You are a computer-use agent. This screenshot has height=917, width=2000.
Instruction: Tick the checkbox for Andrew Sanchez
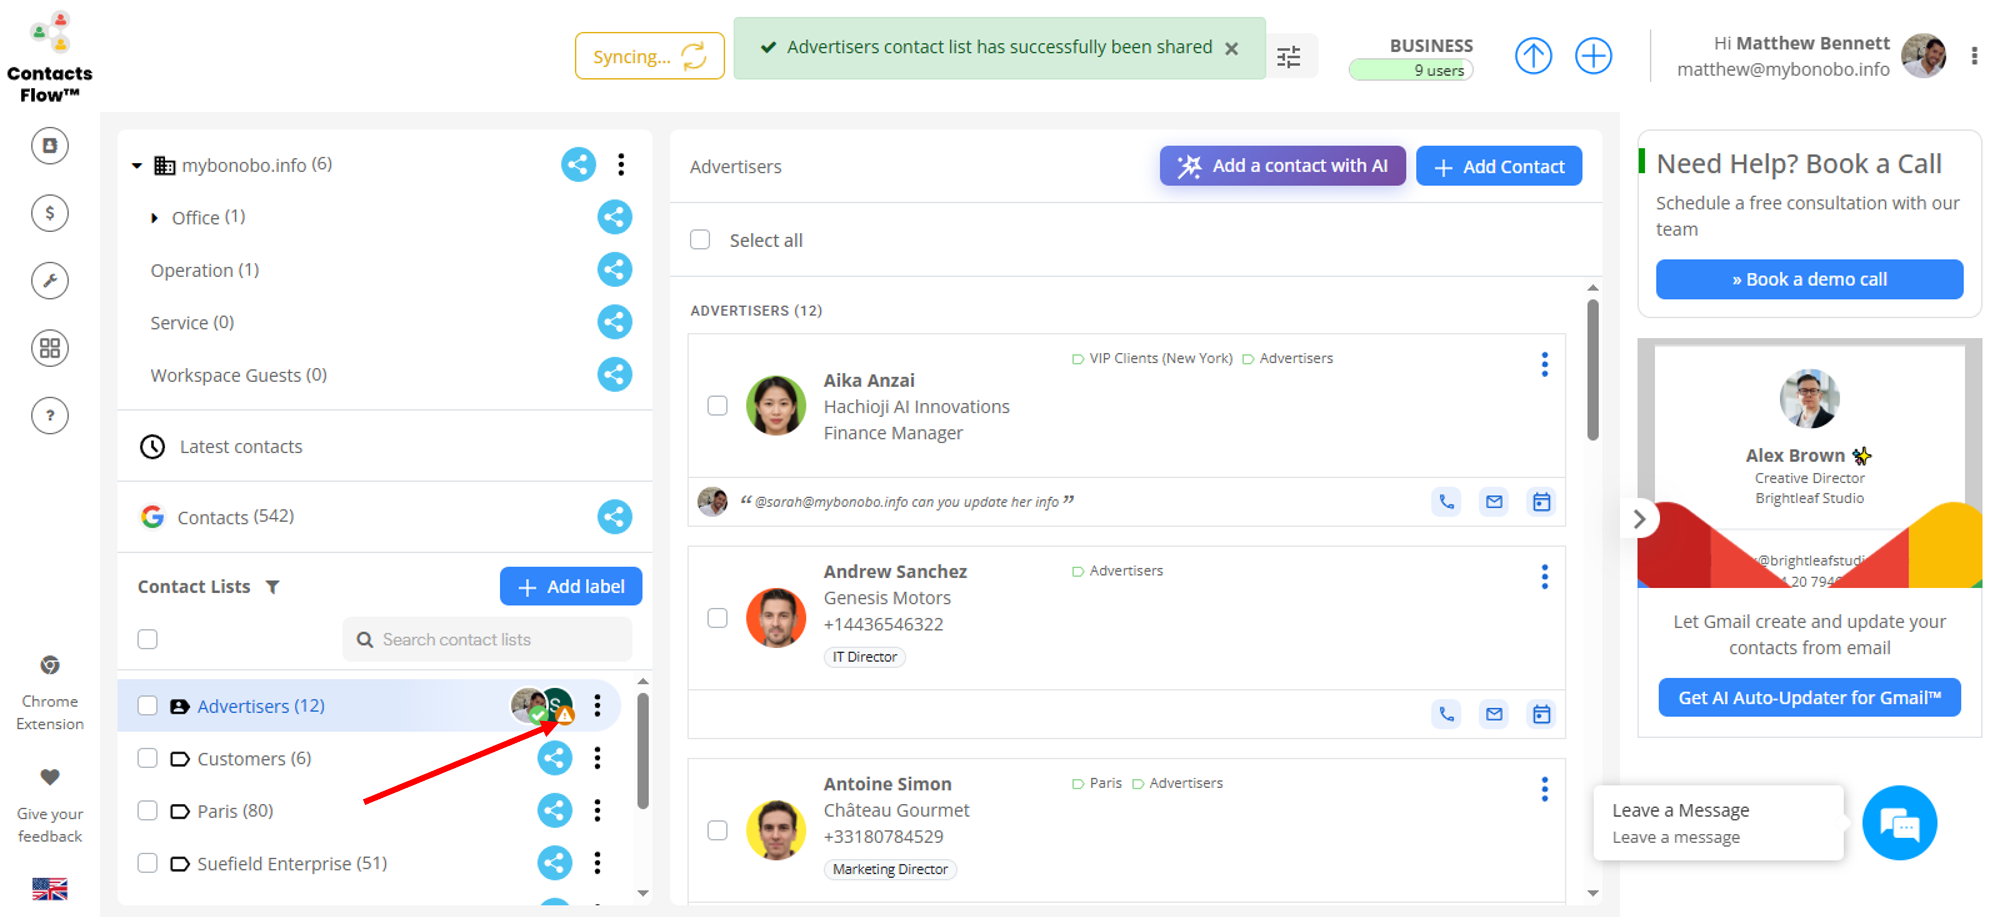pos(717,618)
